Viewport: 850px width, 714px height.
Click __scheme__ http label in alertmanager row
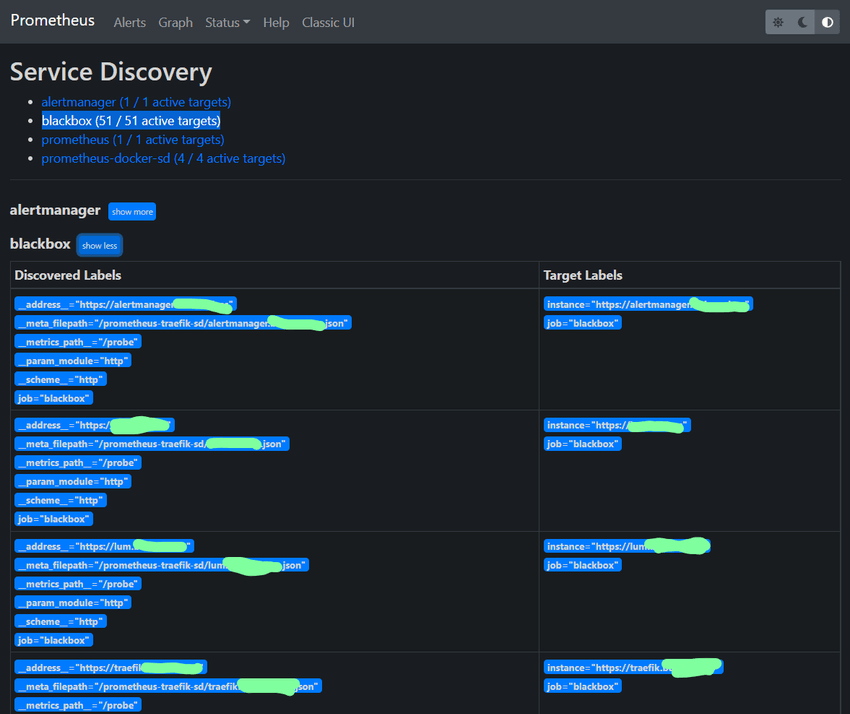pyautogui.click(x=61, y=379)
